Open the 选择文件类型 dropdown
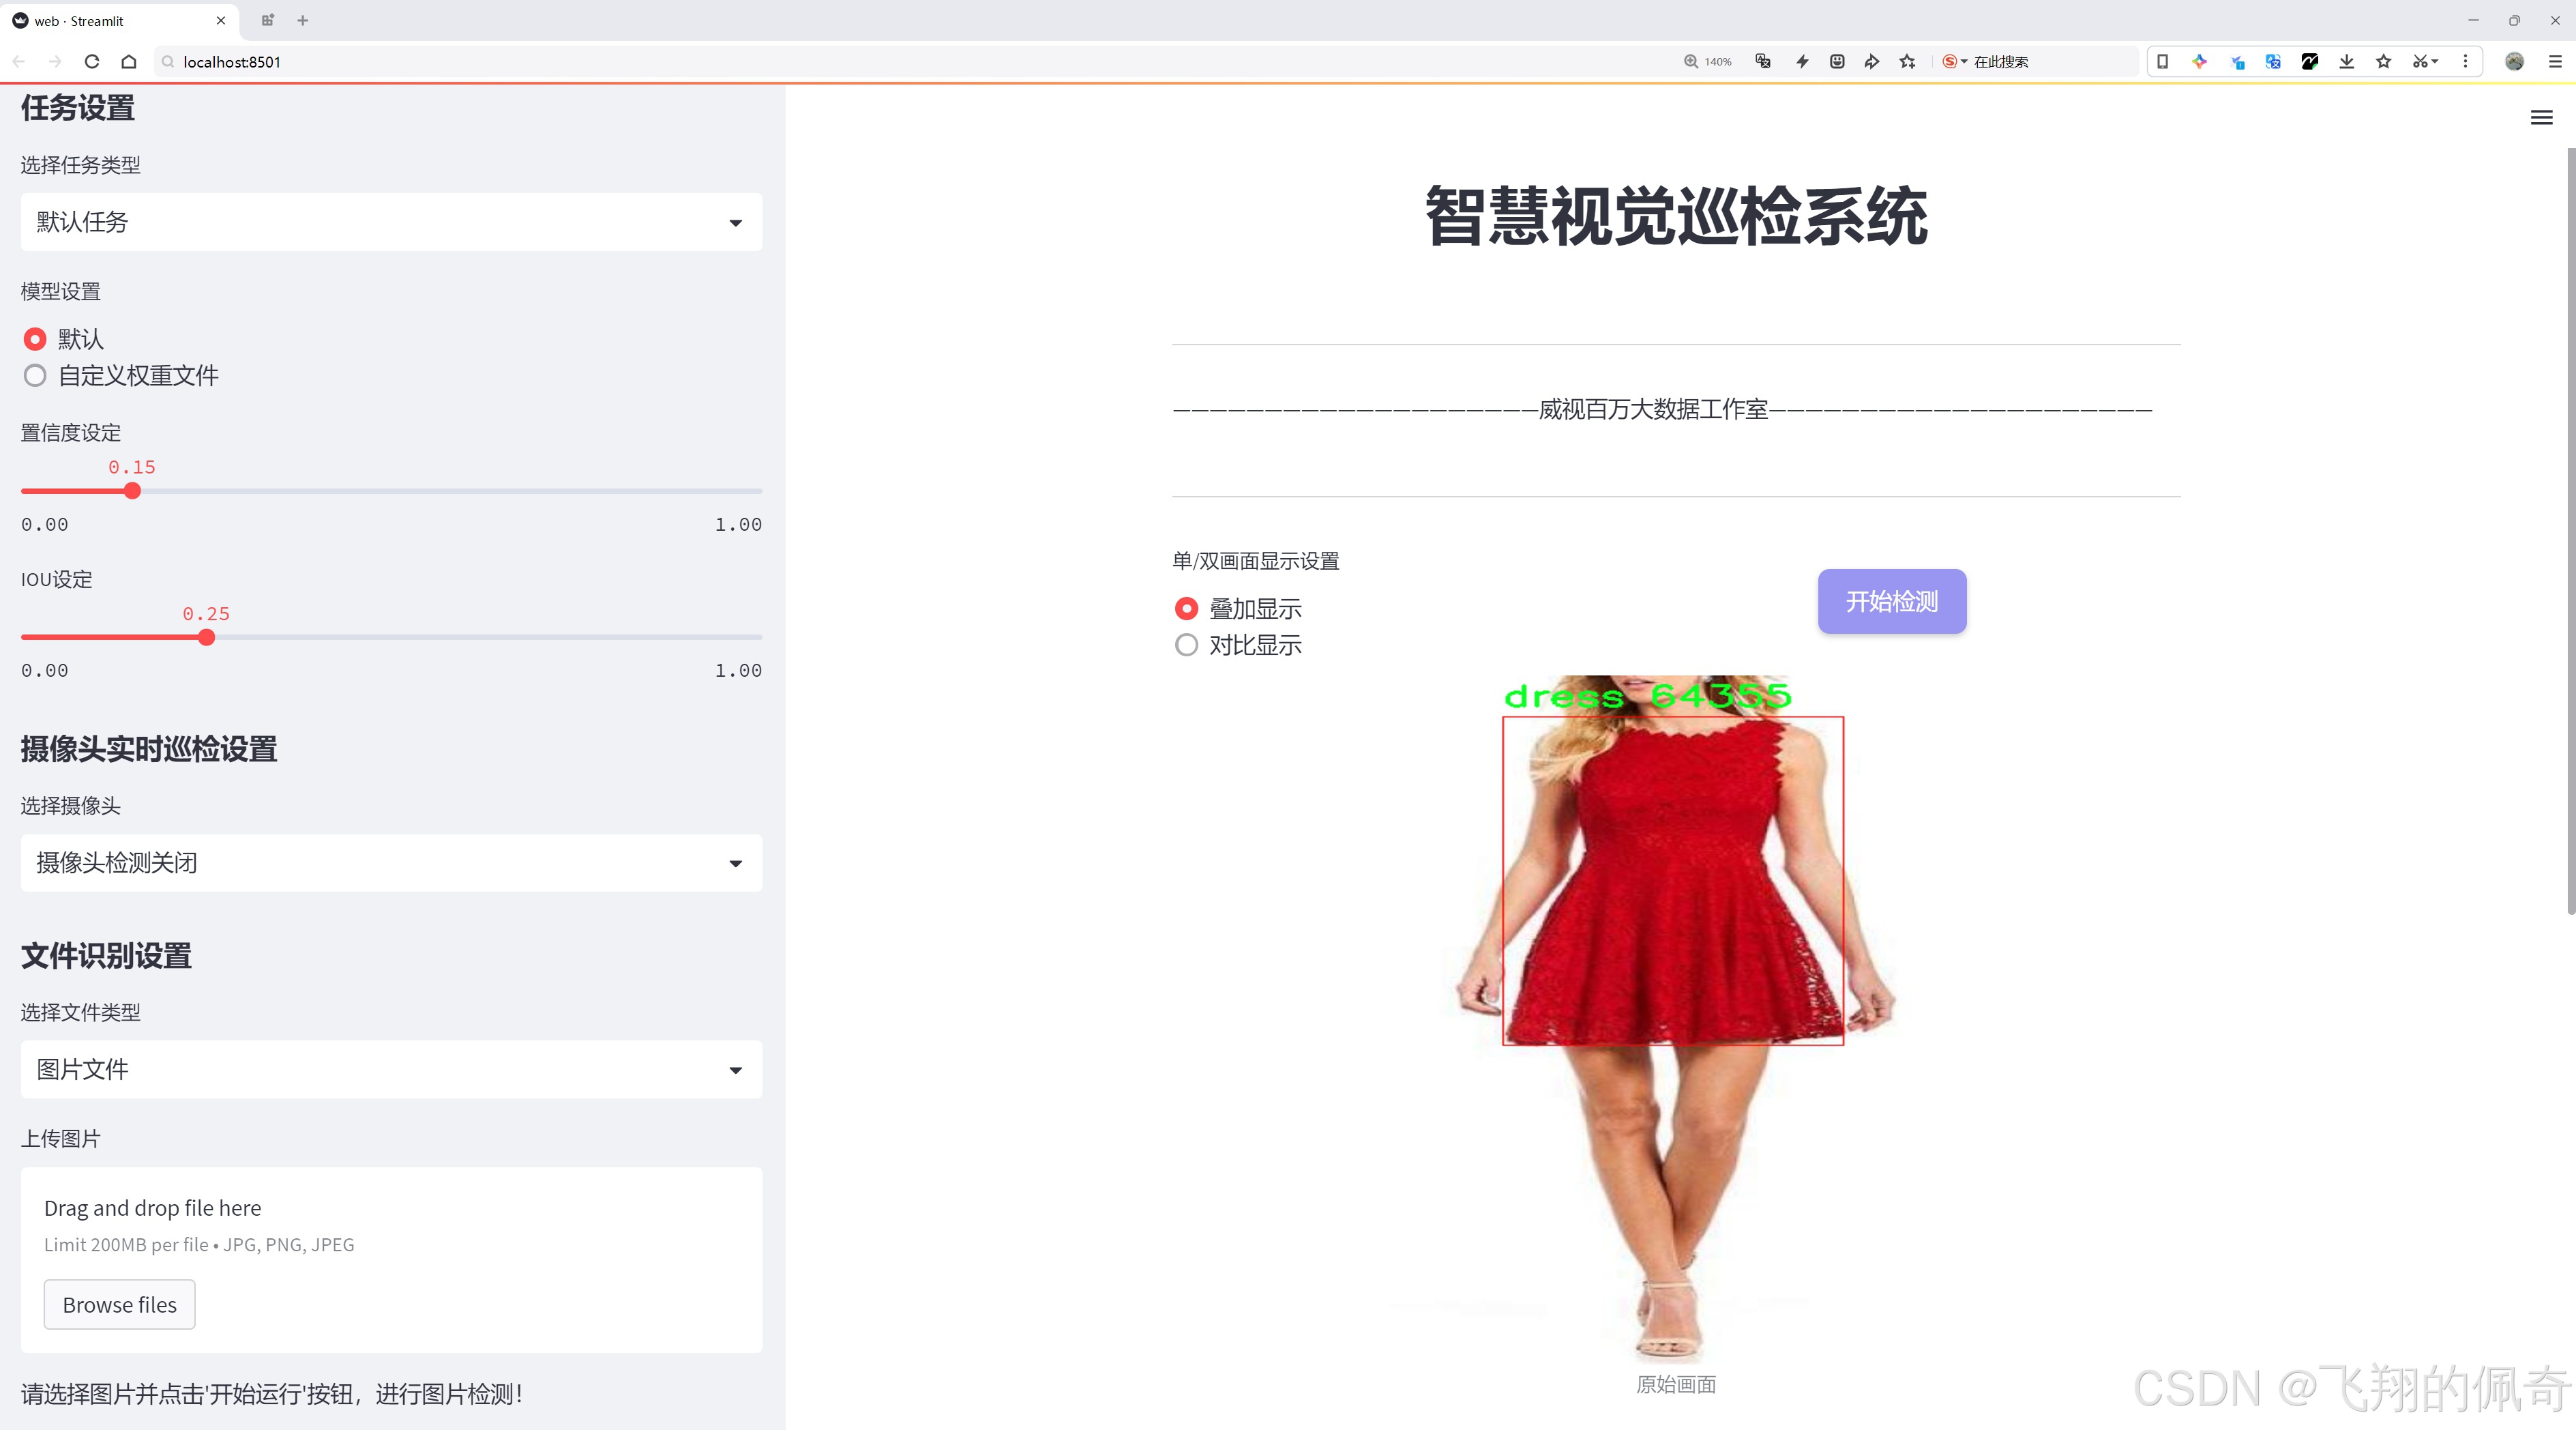 pos(390,1069)
